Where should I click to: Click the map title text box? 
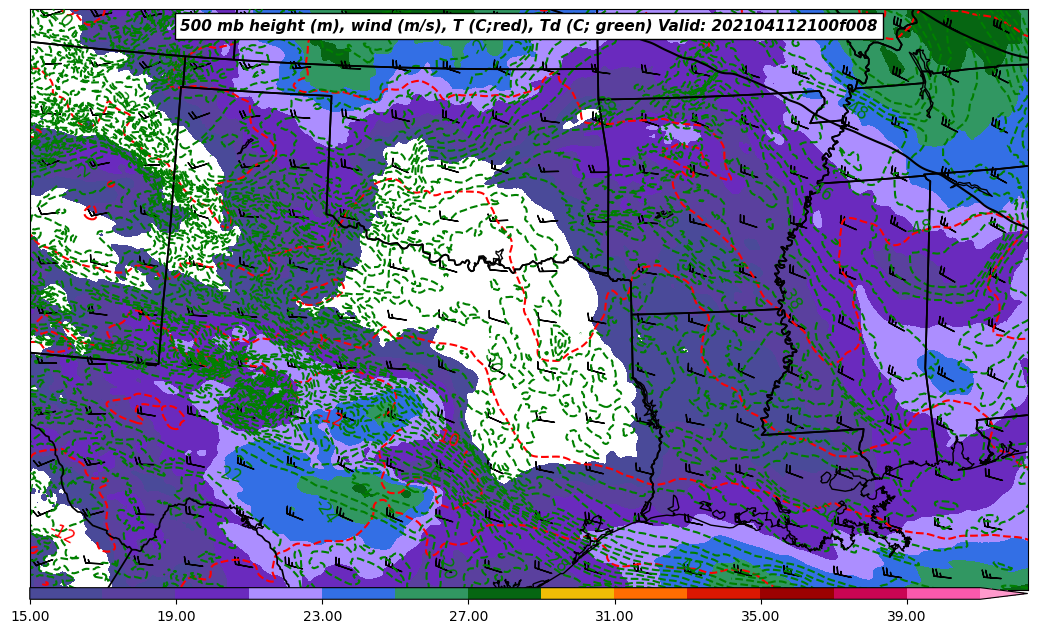[529, 26]
